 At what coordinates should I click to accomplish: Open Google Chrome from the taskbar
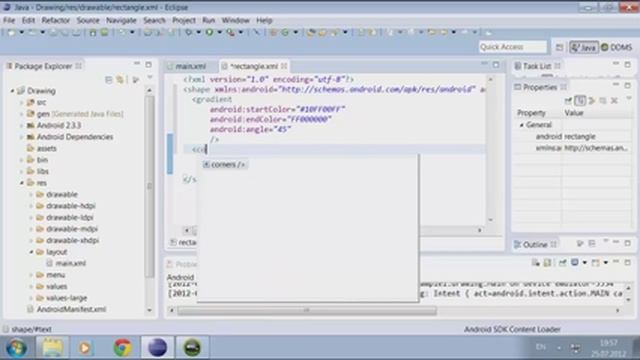click(x=122, y=348)
